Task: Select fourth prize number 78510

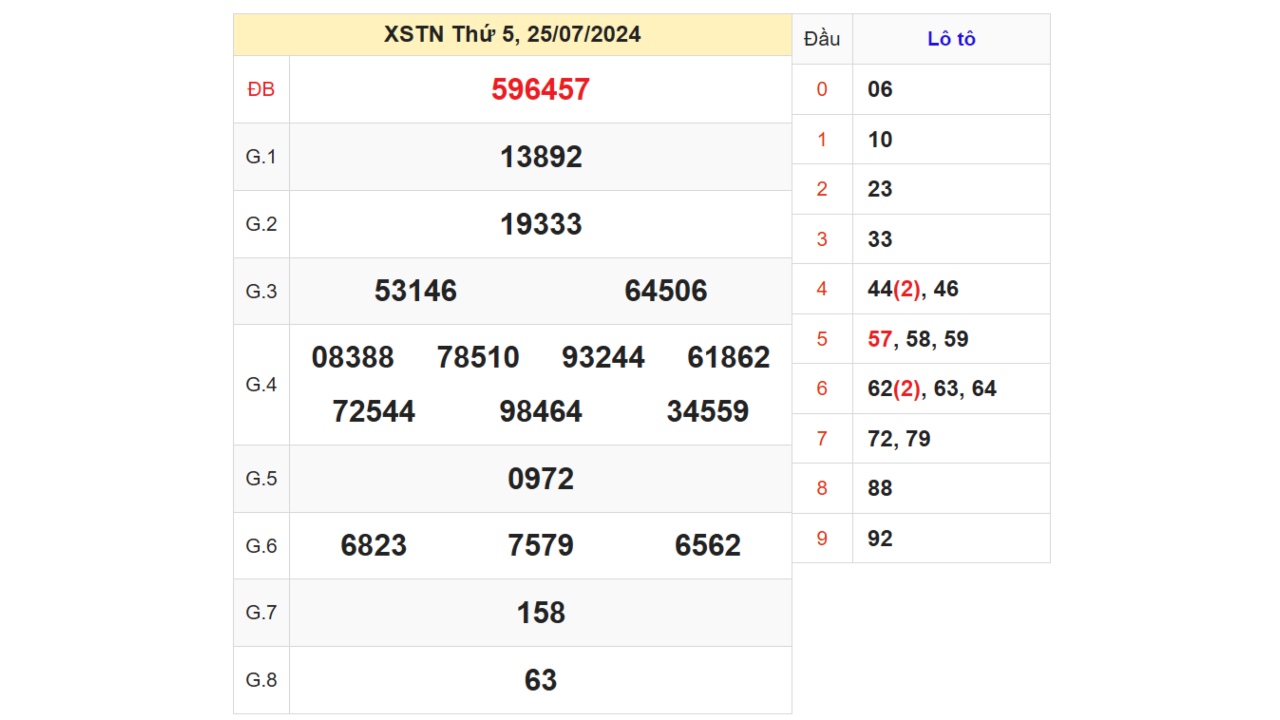Action: click(x=478, y=357)
